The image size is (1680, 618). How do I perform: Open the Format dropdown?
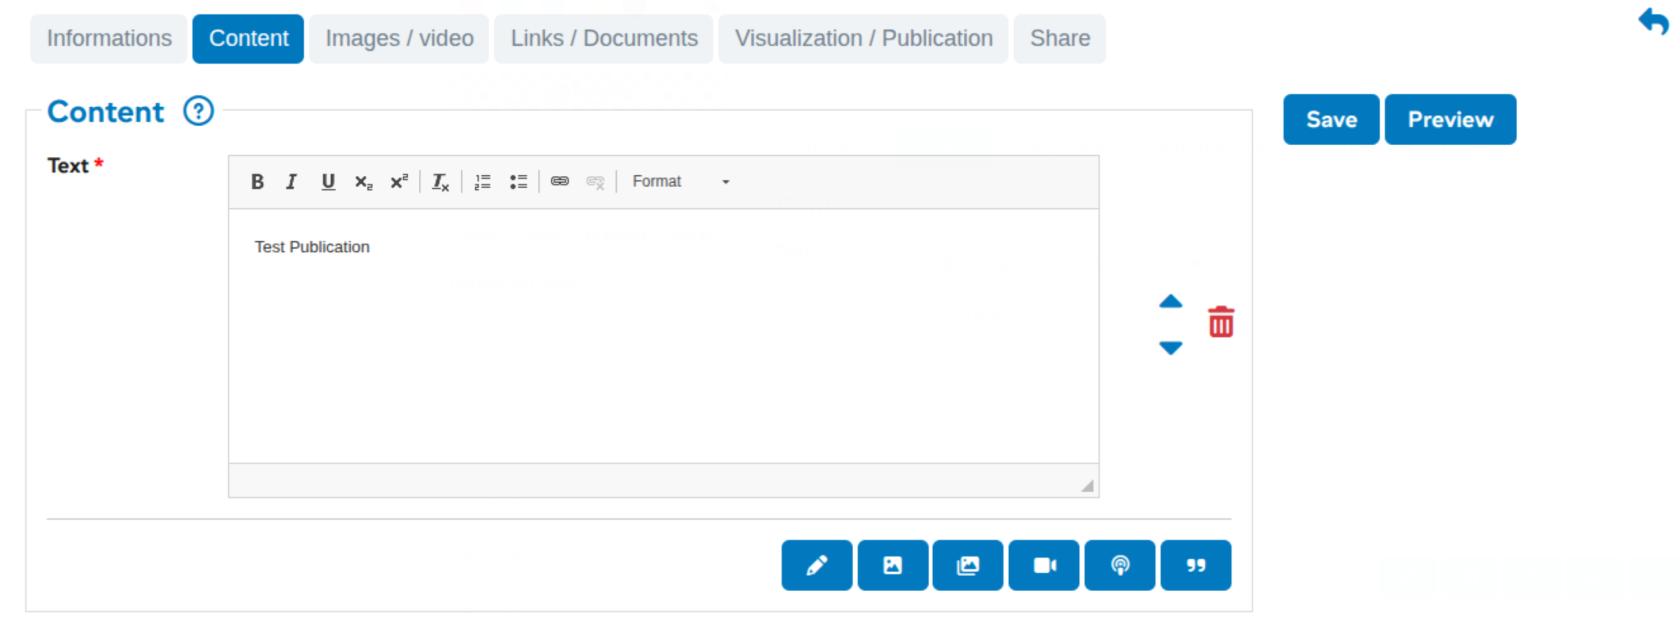point(680,182)
